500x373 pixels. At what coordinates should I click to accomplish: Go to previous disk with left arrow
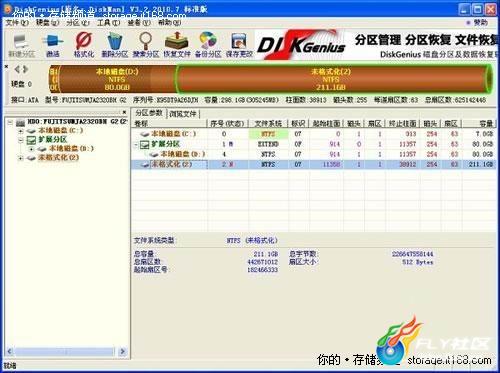tap(17, 69)
